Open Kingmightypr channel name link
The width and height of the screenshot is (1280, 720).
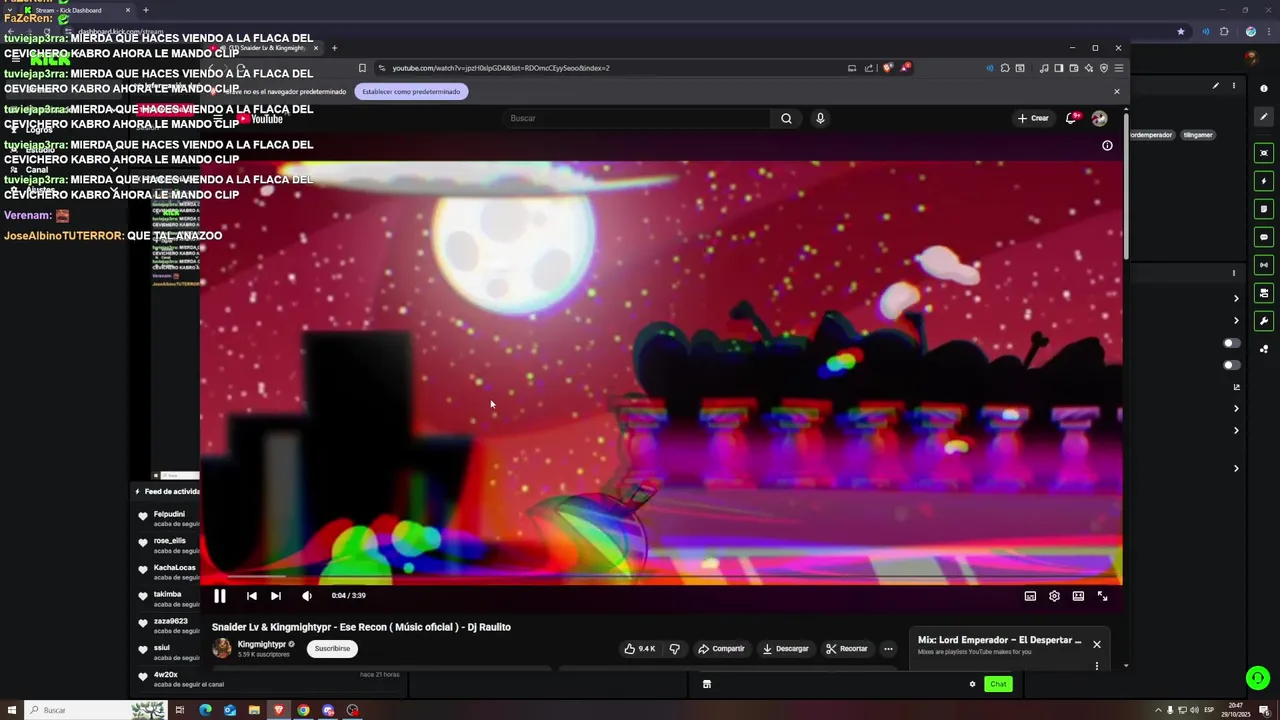[262, 644]
